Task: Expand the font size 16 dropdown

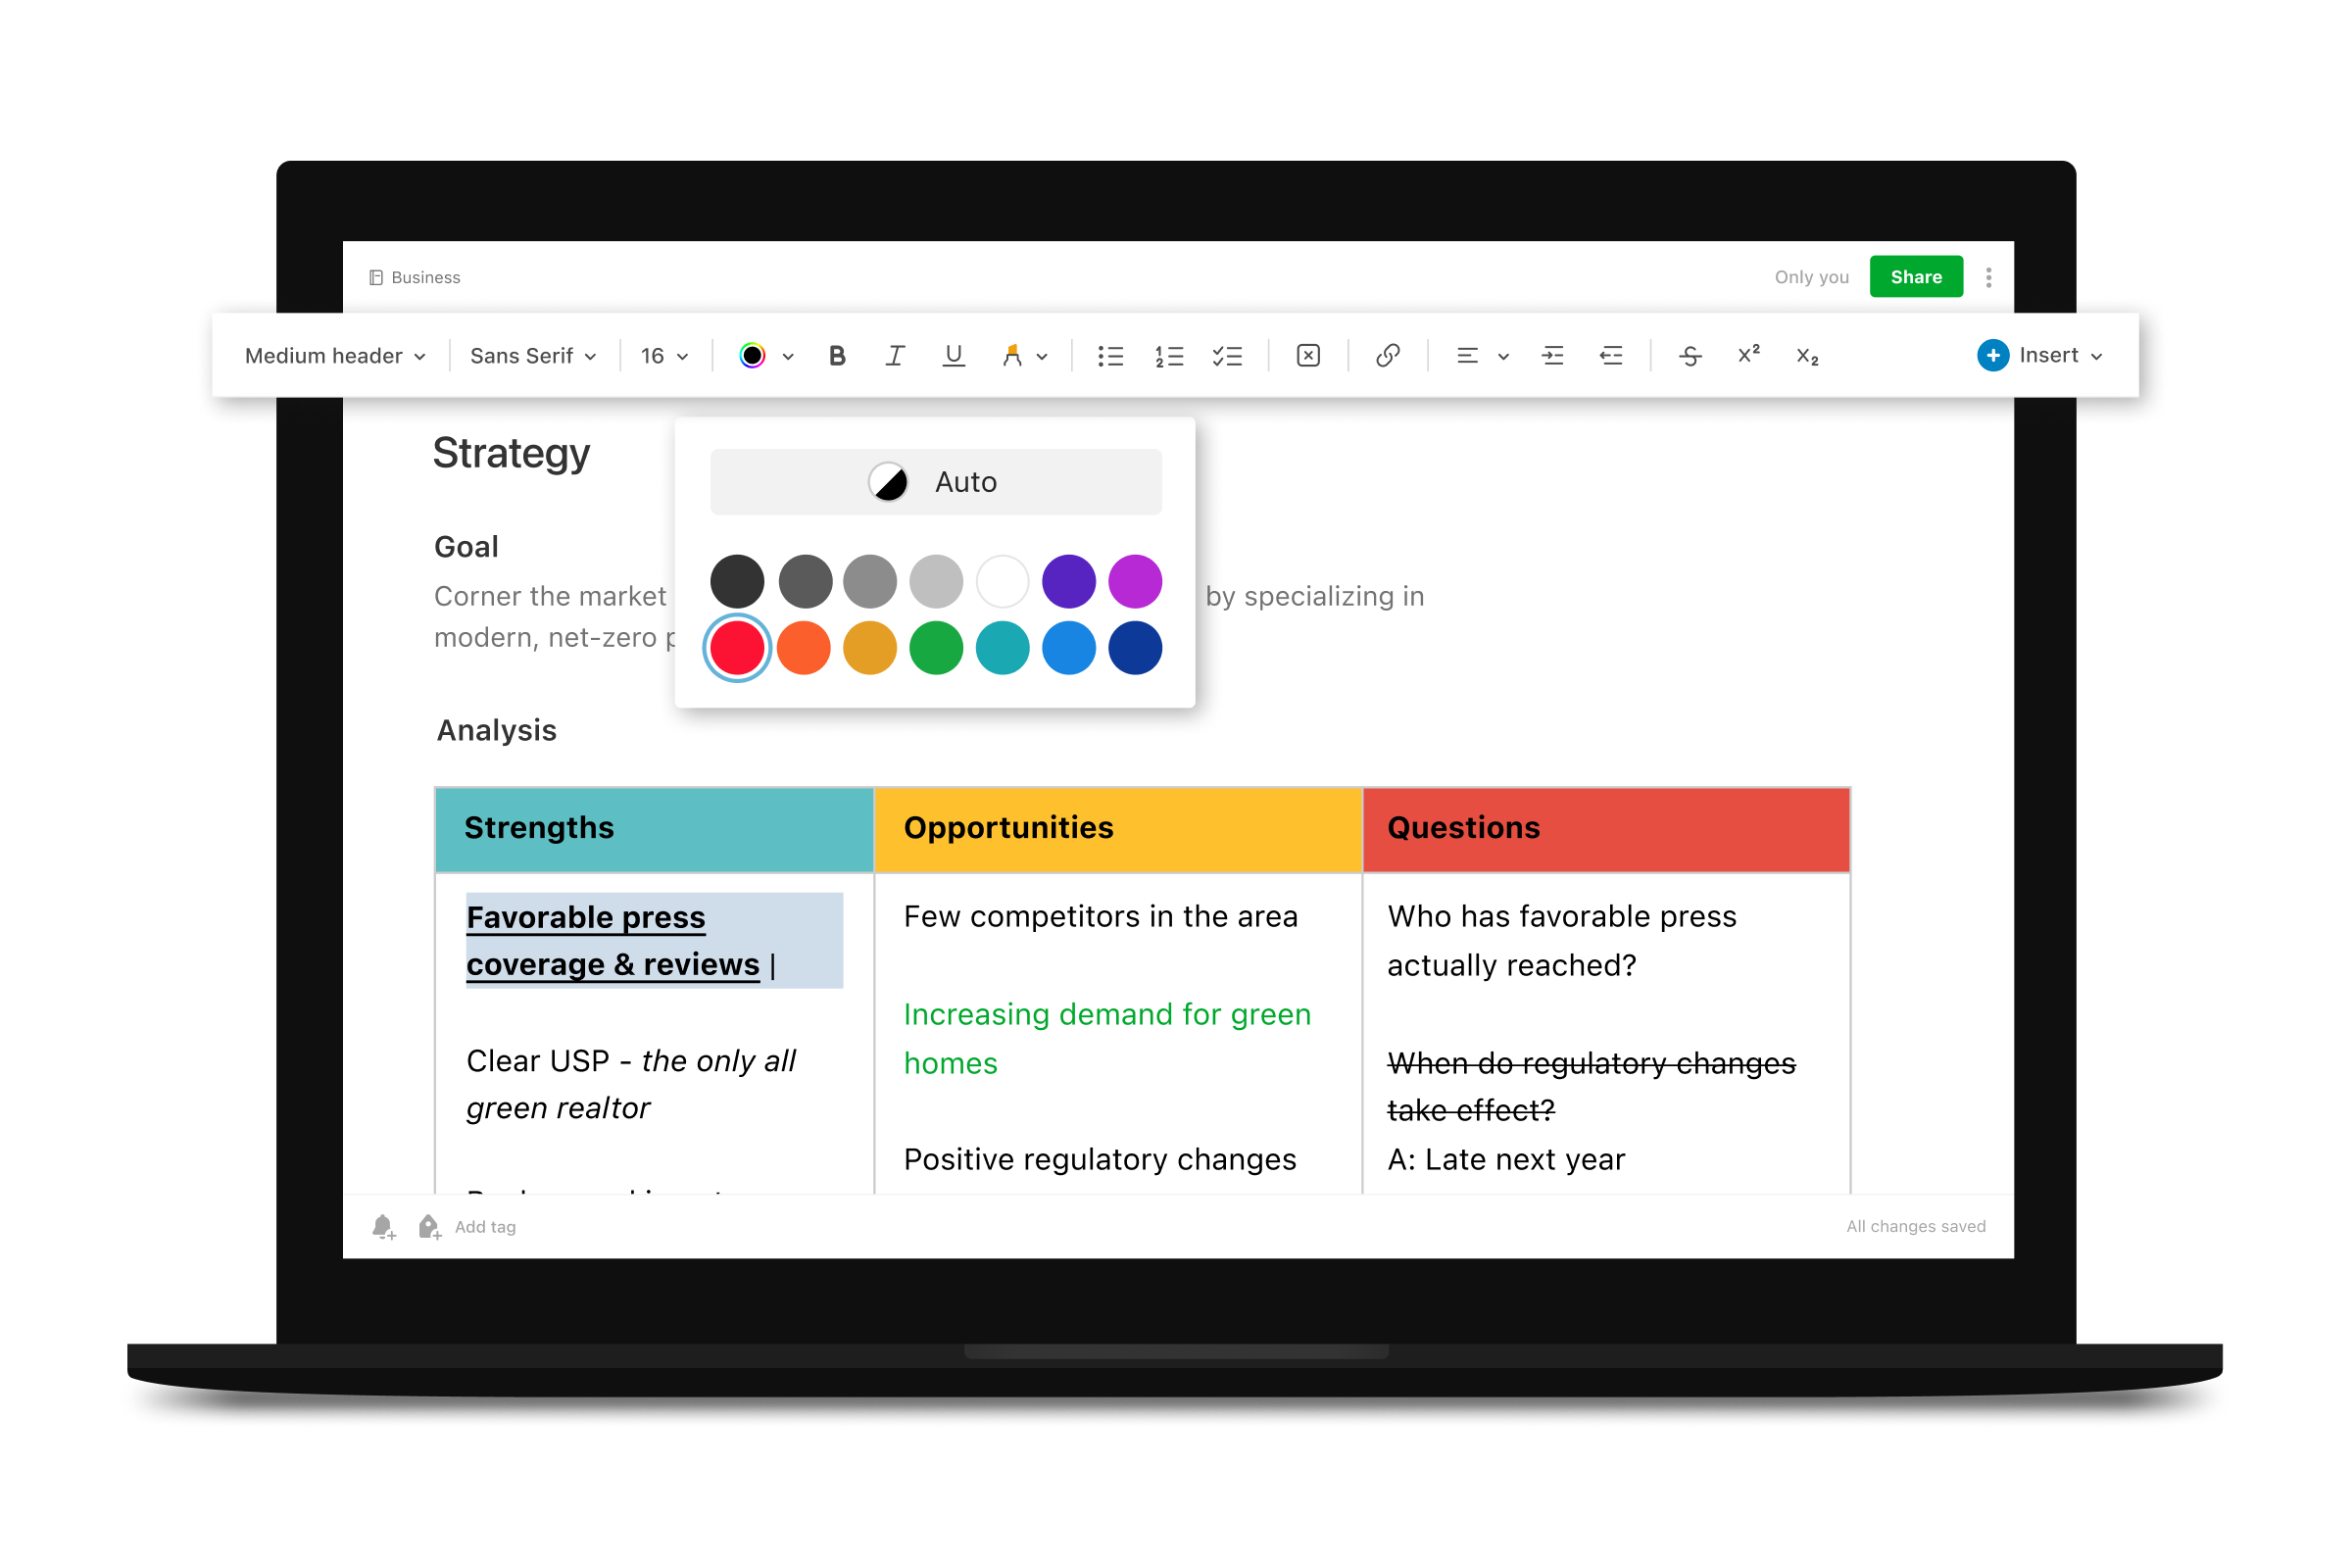Action: coord(660,355)
